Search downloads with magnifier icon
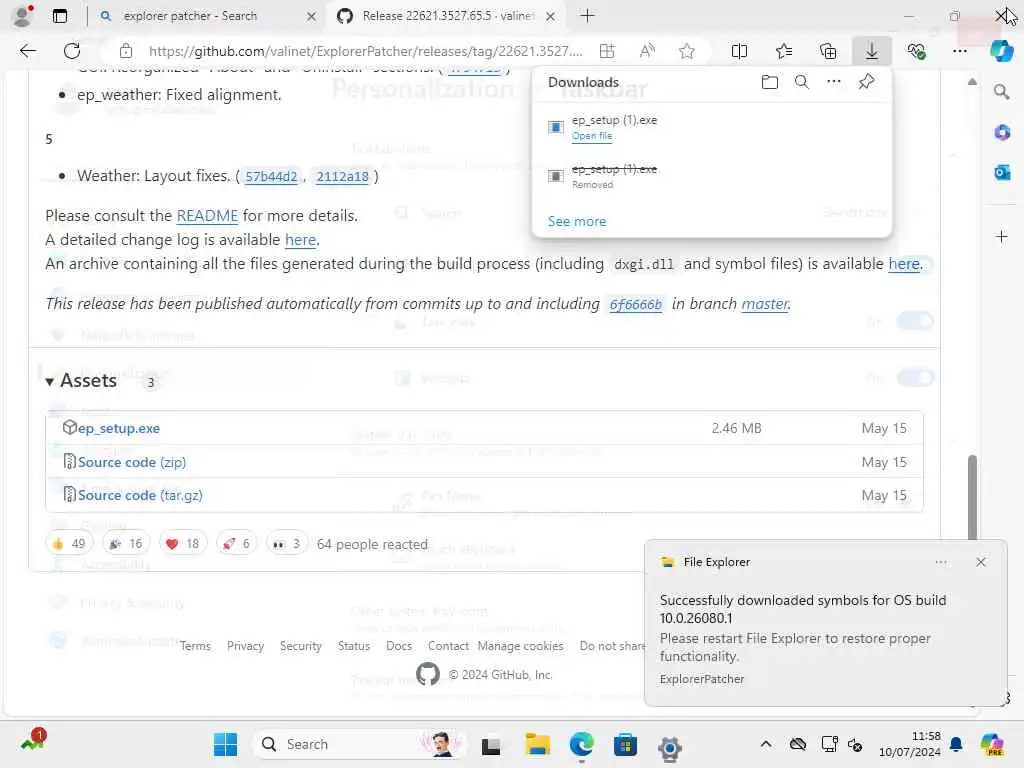This screenshot has height=768, width=1024. [x=801, y=82]
